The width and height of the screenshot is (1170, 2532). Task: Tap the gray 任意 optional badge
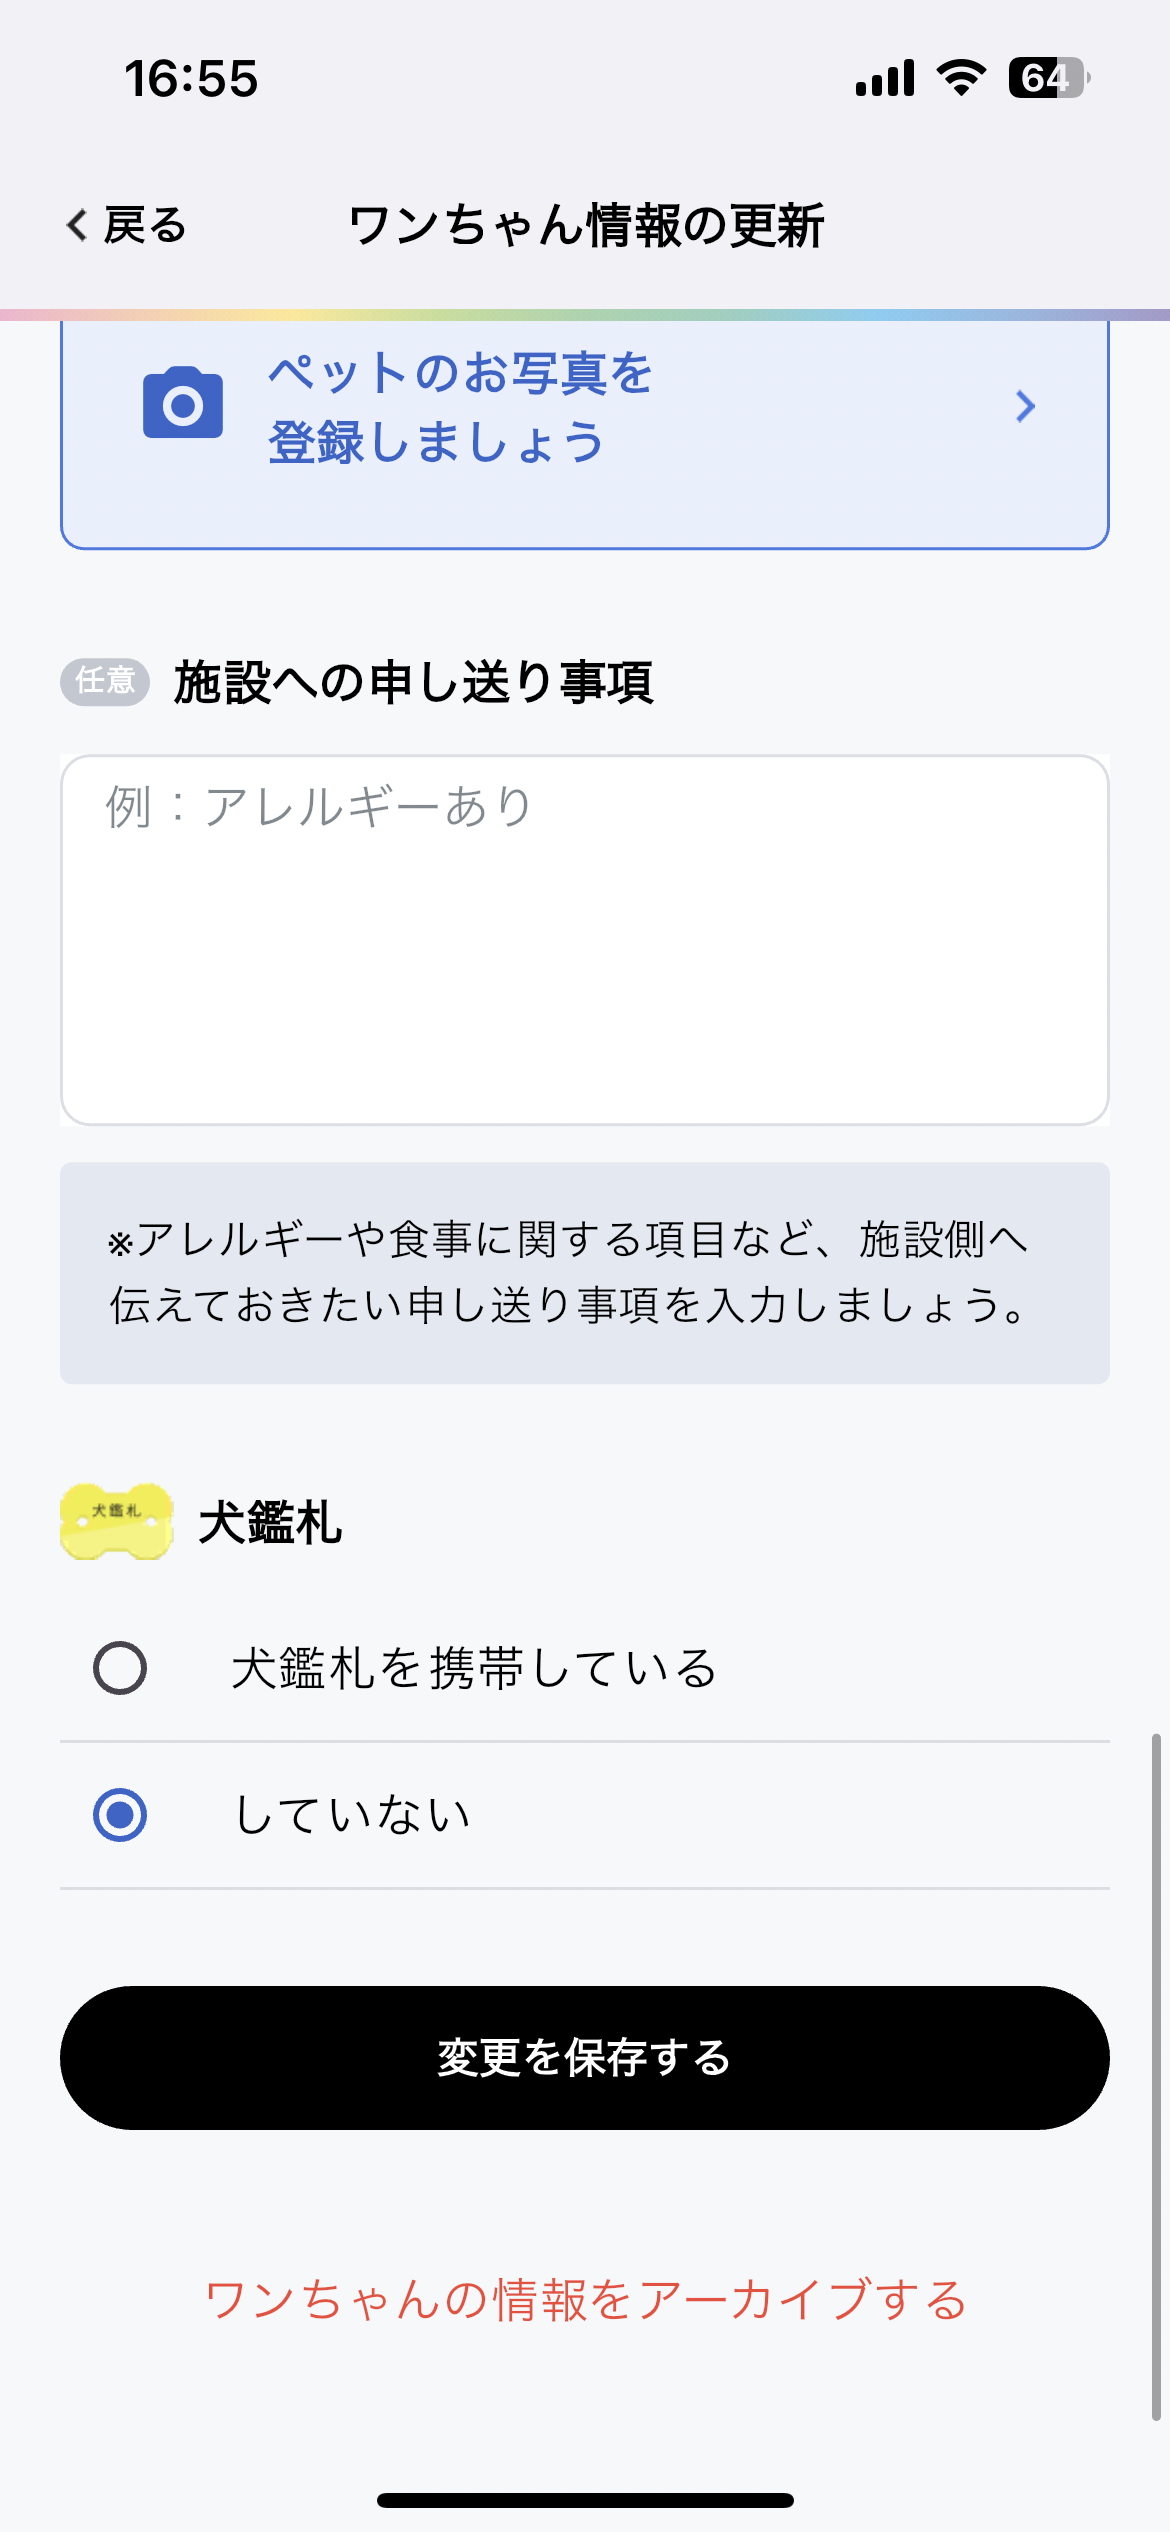coord(105,681)
